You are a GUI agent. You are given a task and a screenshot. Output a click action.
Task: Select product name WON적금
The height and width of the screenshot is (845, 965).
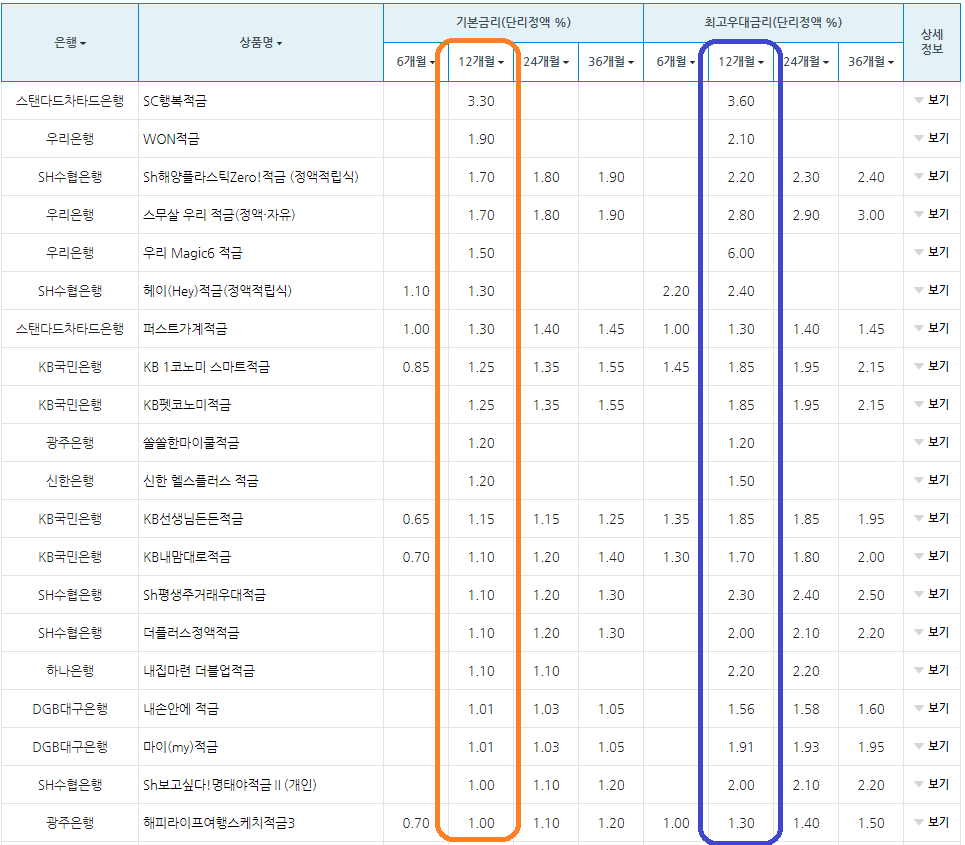point(171,139)
